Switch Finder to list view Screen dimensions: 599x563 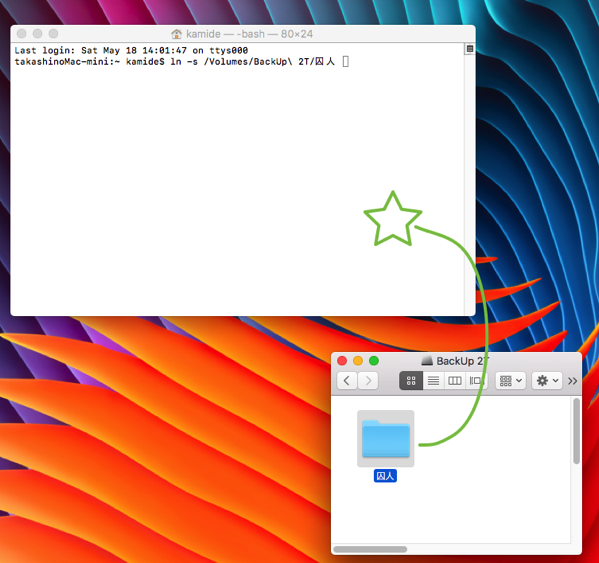[x=433, y=381]
